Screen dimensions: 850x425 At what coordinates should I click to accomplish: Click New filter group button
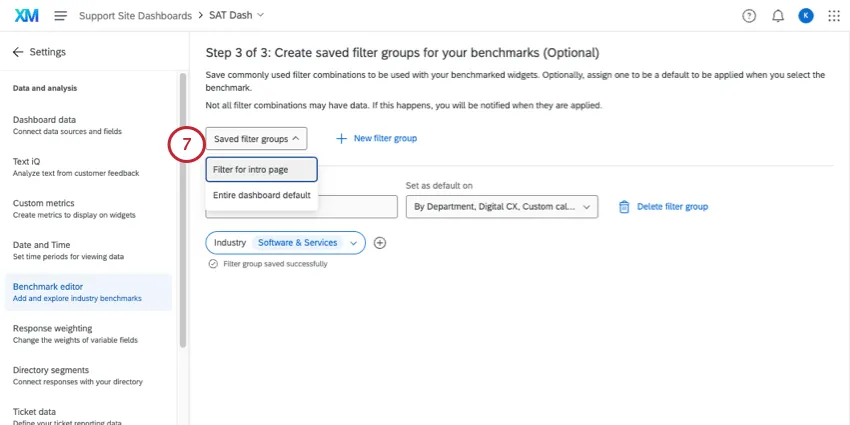click(x=376, y=139)
